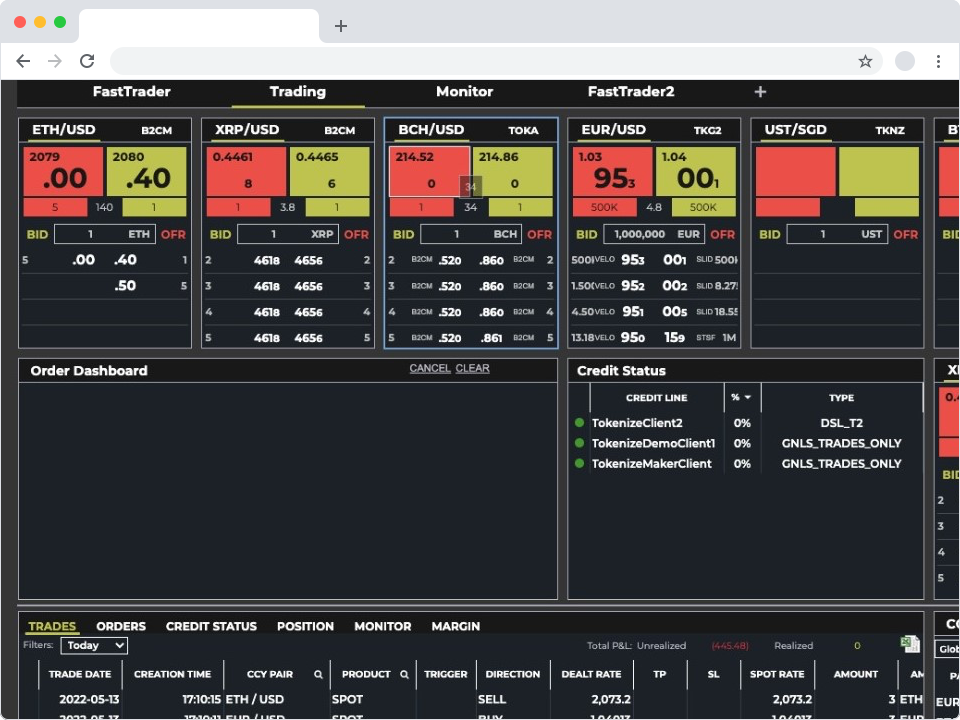The height and width of the screenshot is (720, 960).
Task: Export trades with the Excel icon
Action: tap(910, 644)
